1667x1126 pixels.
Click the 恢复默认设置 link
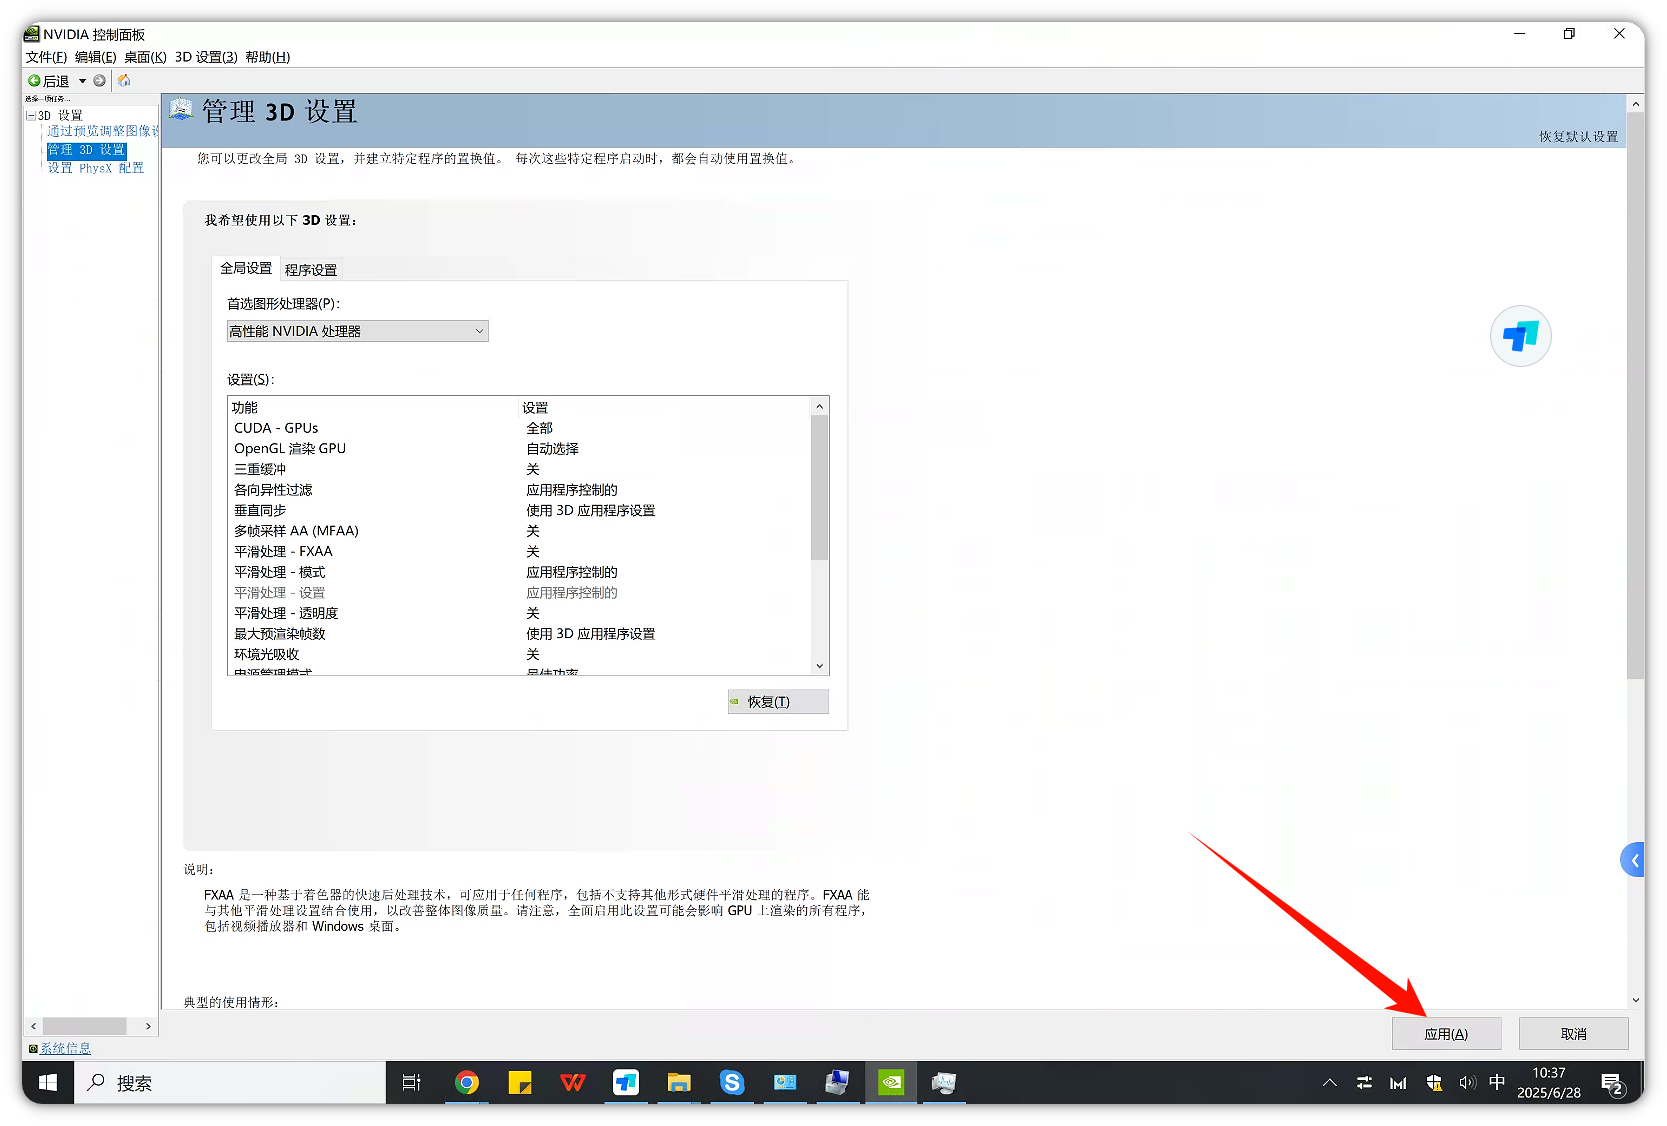tap(1578, 137)
